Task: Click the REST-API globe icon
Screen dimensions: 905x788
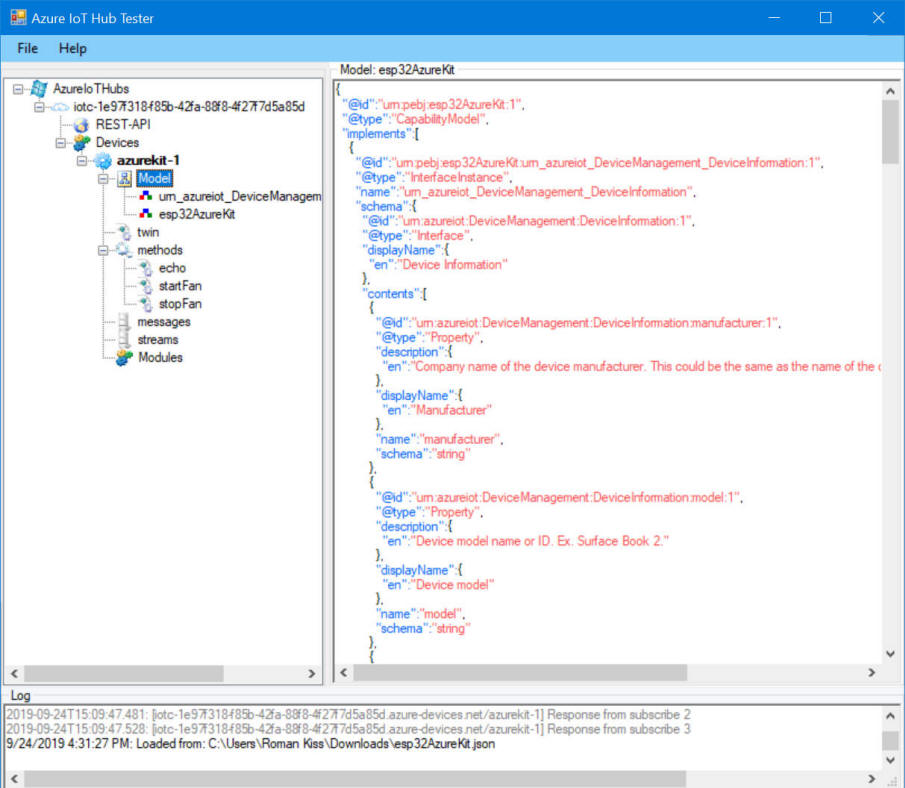Action: [x=81, y=125]
